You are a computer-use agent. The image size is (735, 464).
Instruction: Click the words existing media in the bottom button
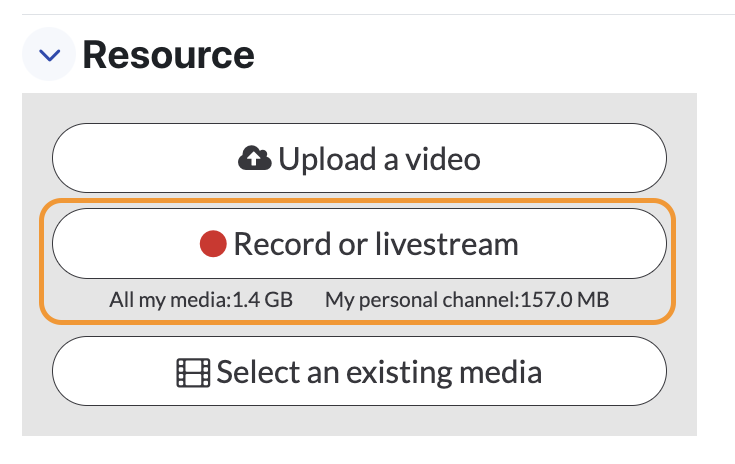coord(444,372)
